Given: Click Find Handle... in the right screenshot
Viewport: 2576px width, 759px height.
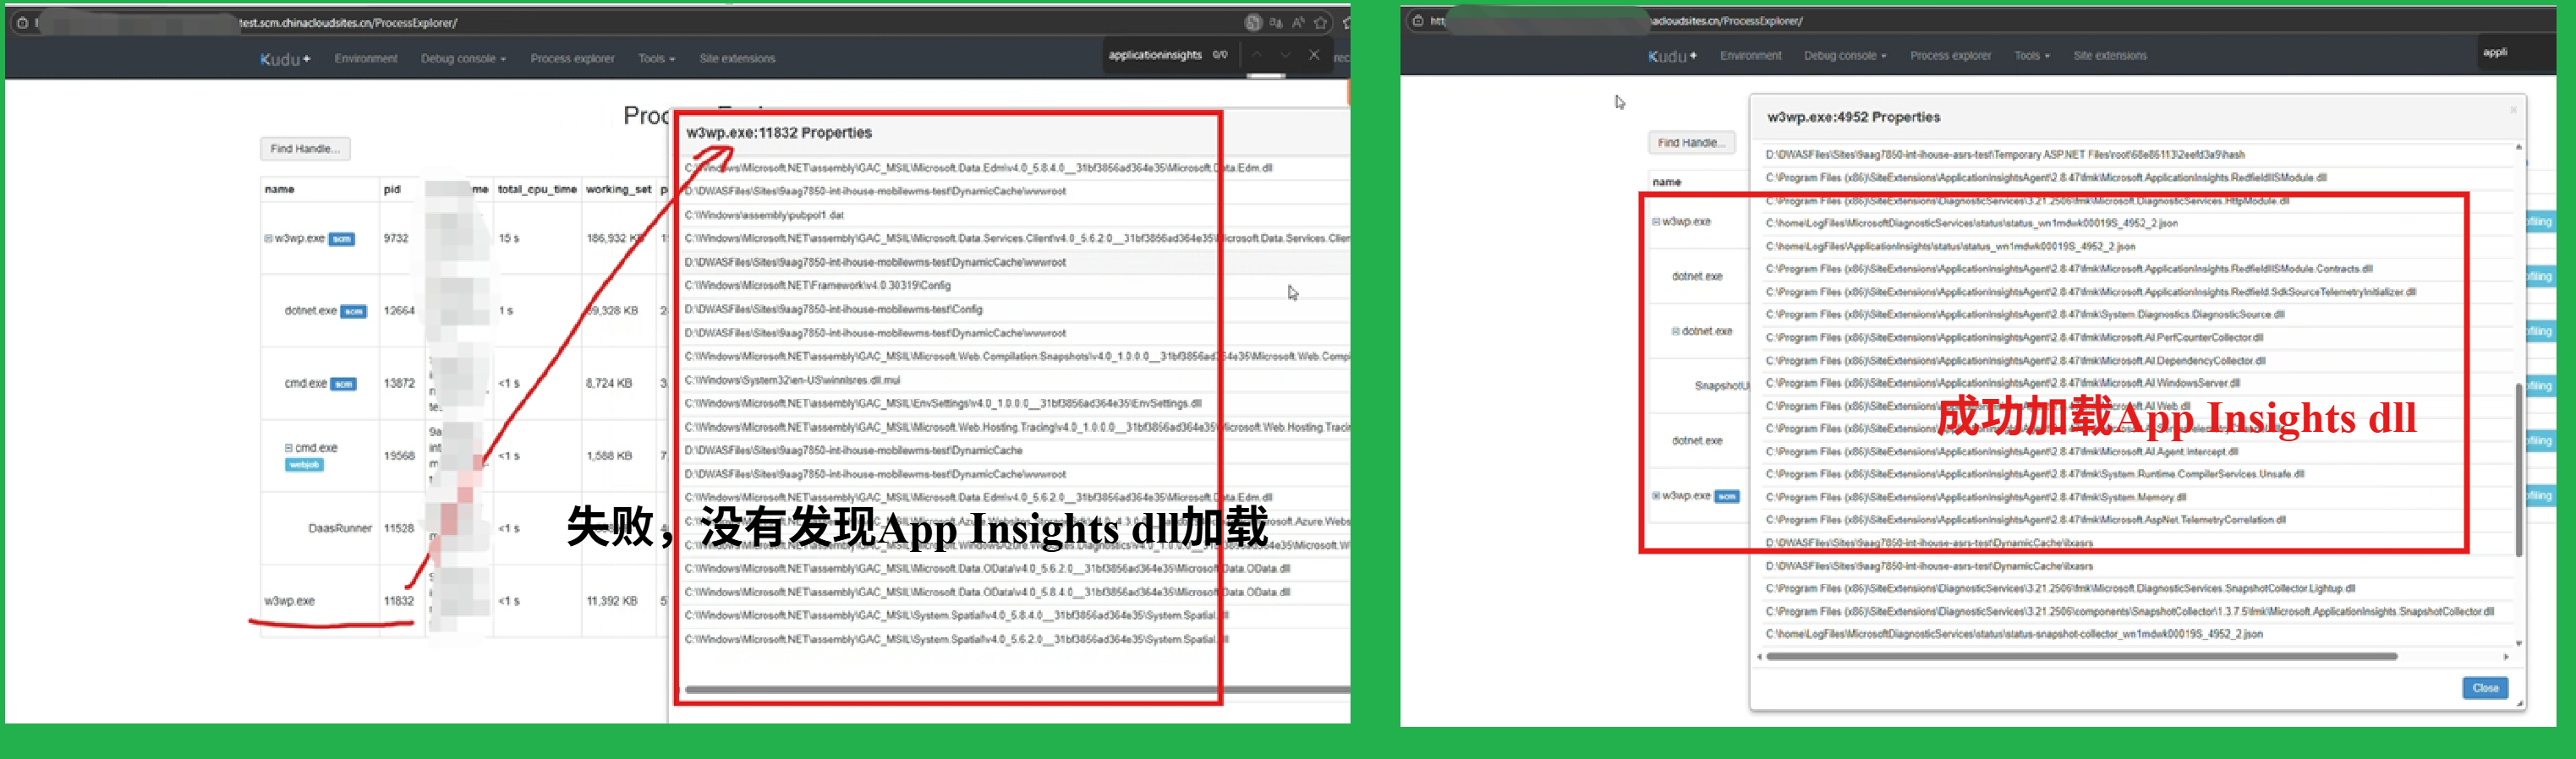Looking at the screenshot, I should (1691, 143).
